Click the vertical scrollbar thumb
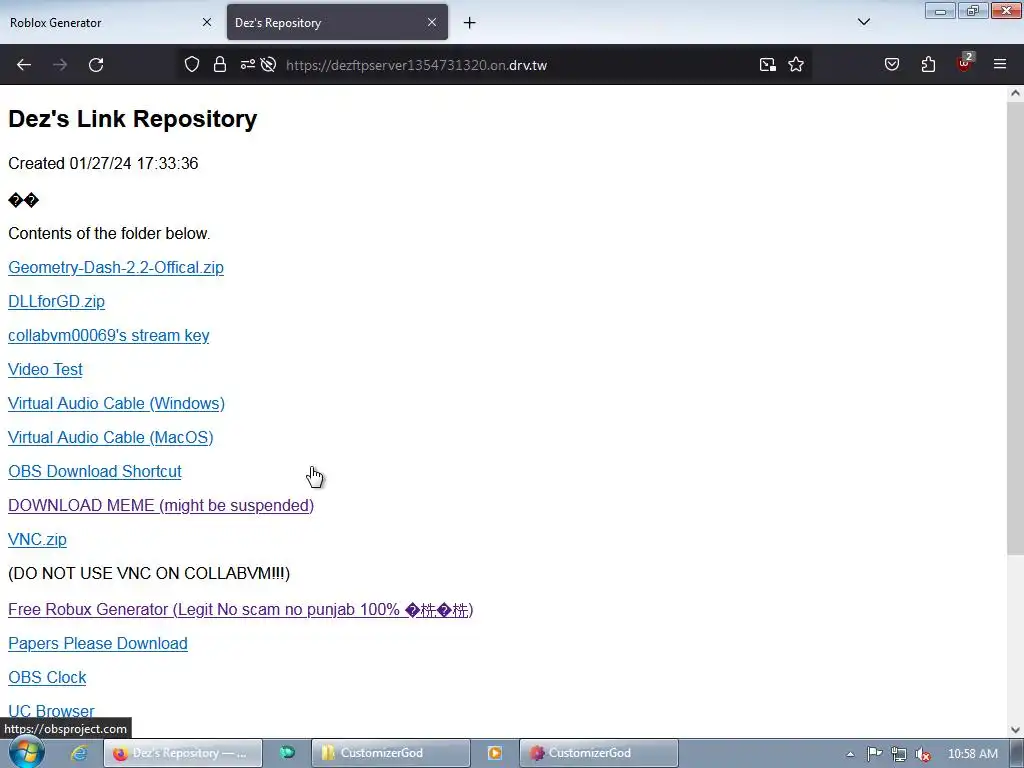The height and width of the screenshot is (768, 1024). (x=1015, y=329)
